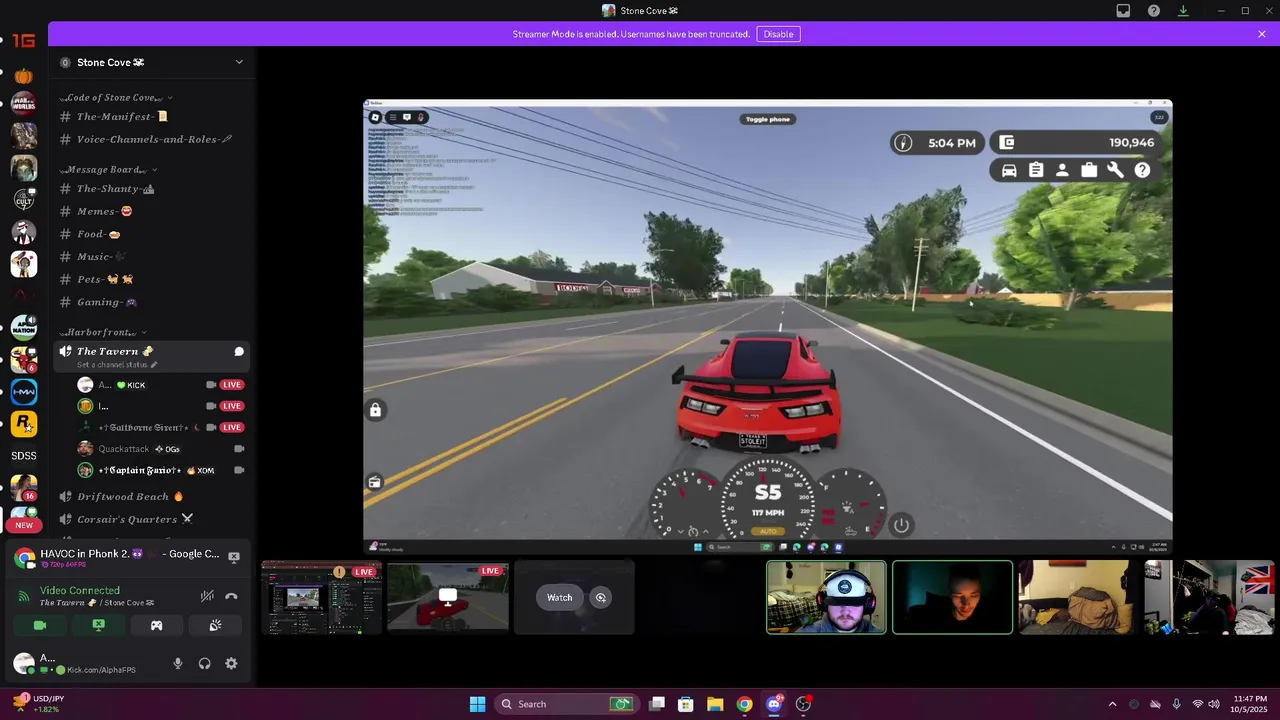Click Toggle phone in game stream
This screenshot has width=1280, height=720.
coord(768,119)
